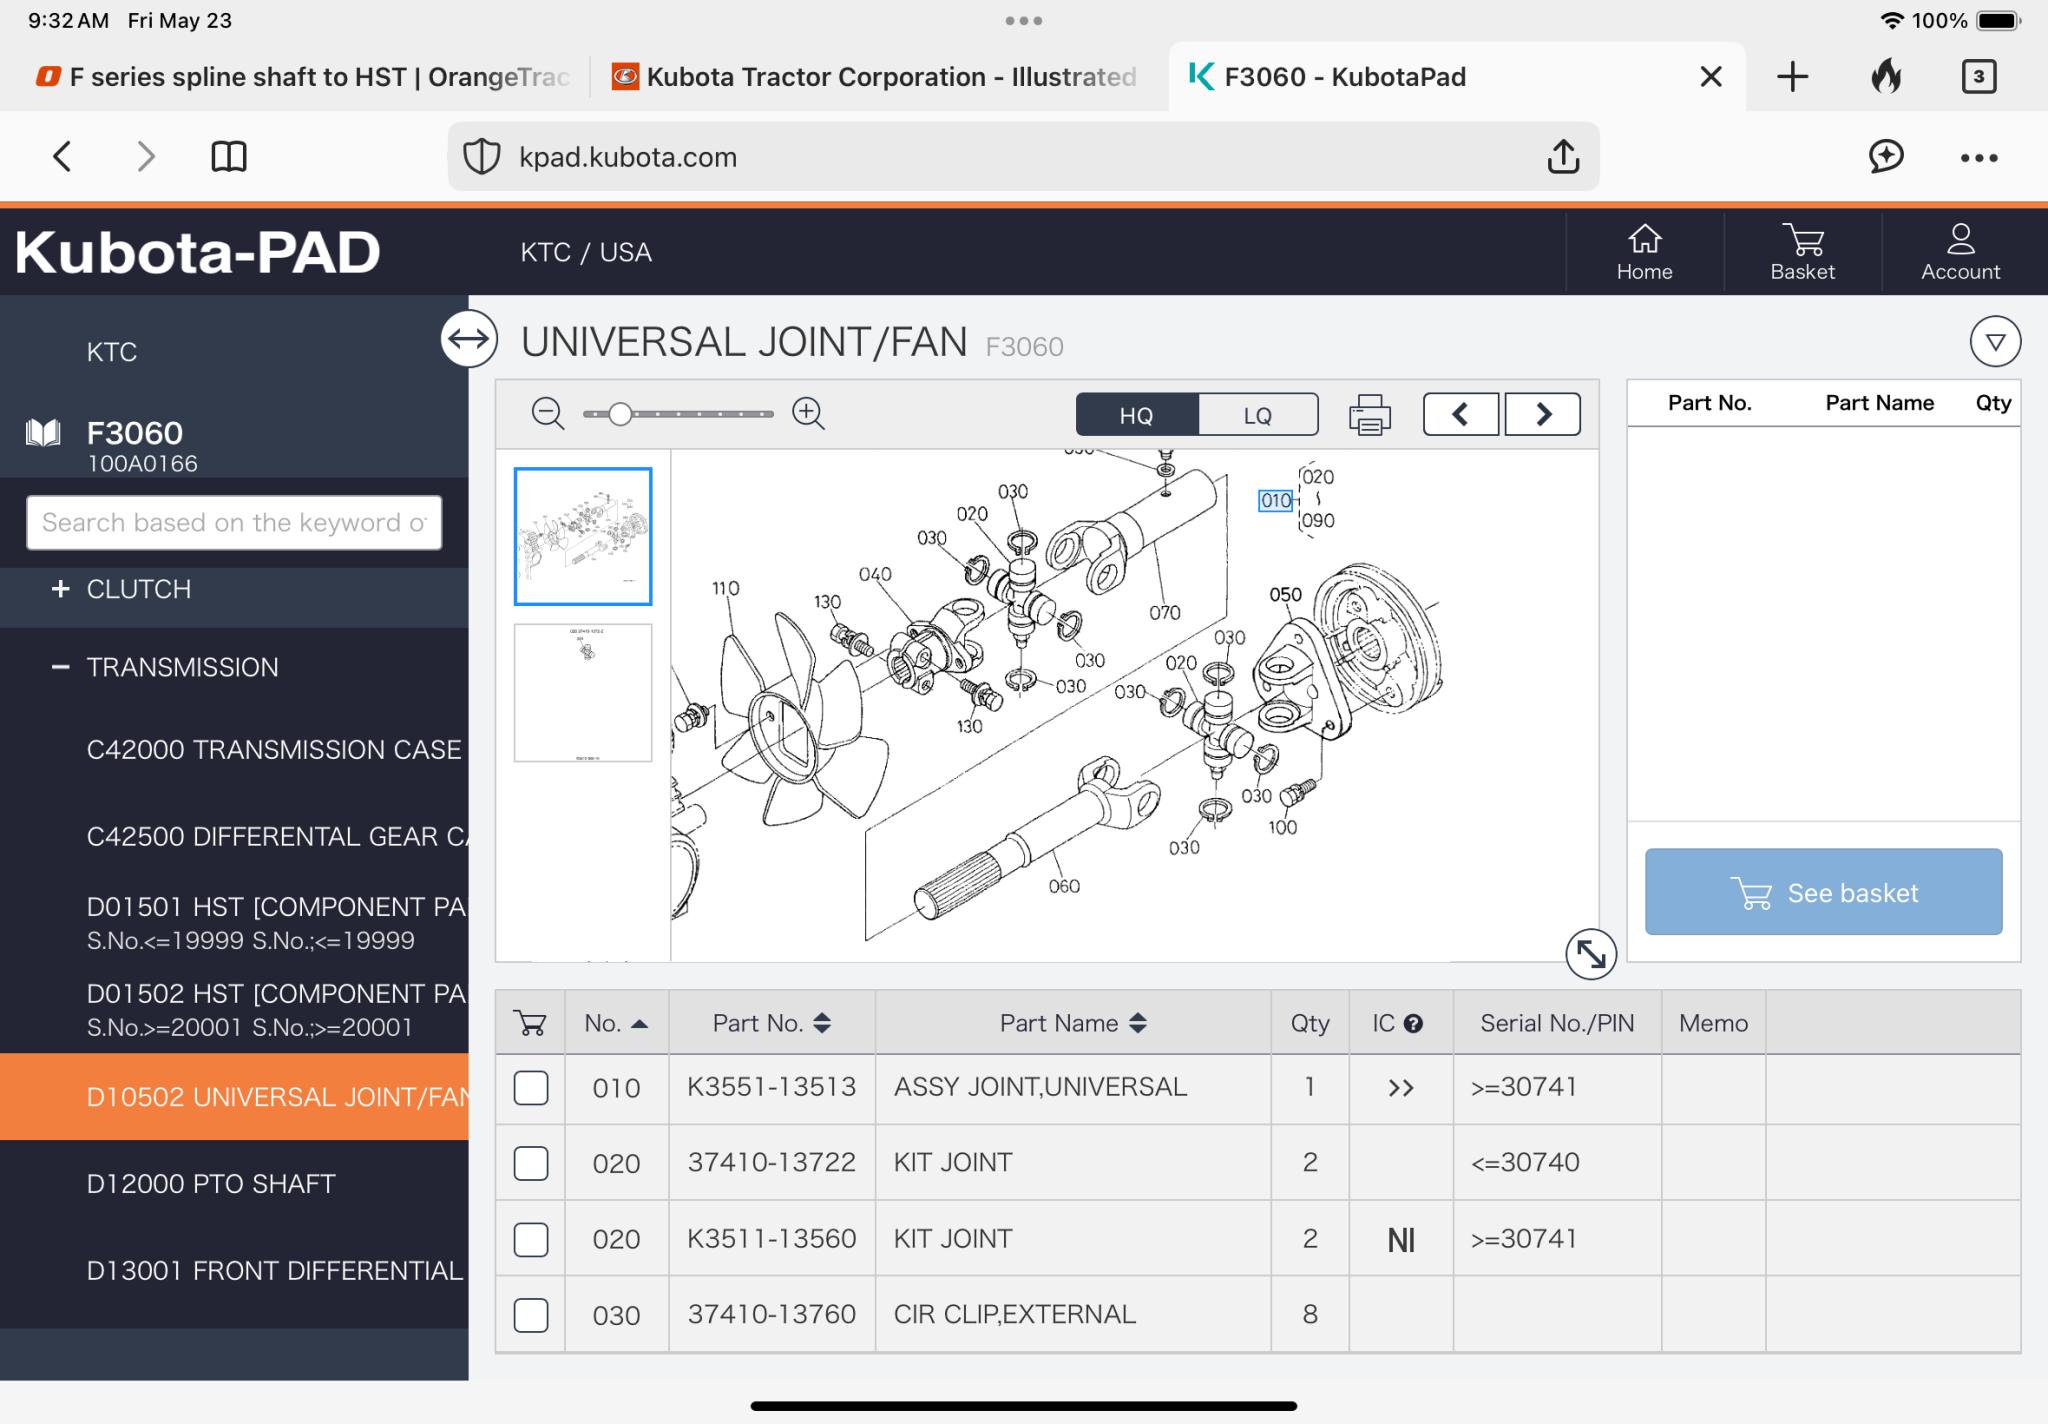Go to Kubota-PAD Home
The height and width of the screenshot is (1424, 2048).
[1644, 252]
